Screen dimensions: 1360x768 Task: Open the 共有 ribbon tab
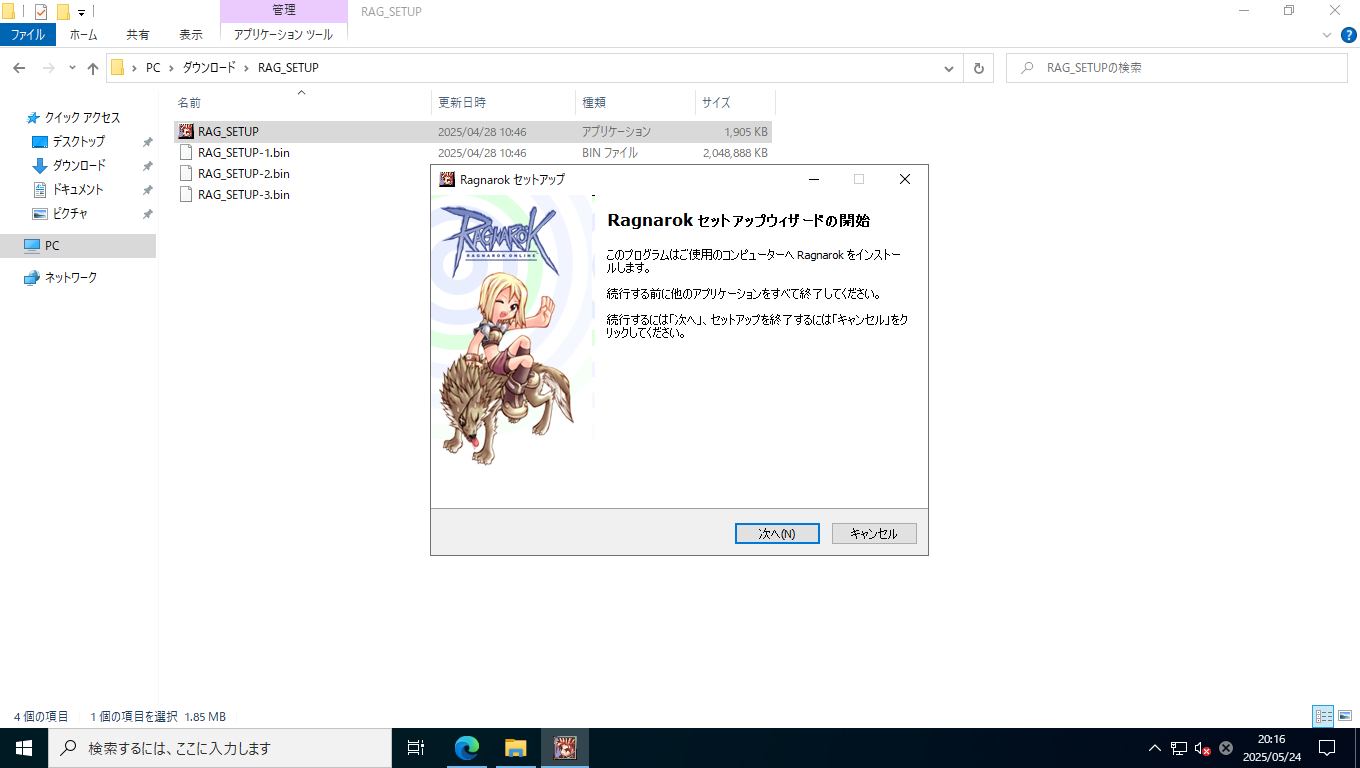click(138, 34)
